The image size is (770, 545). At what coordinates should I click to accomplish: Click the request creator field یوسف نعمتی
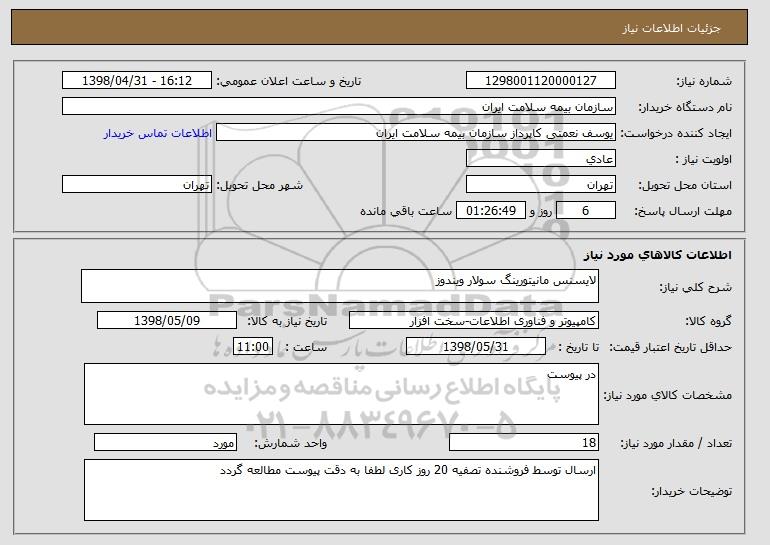coord(416,133)
